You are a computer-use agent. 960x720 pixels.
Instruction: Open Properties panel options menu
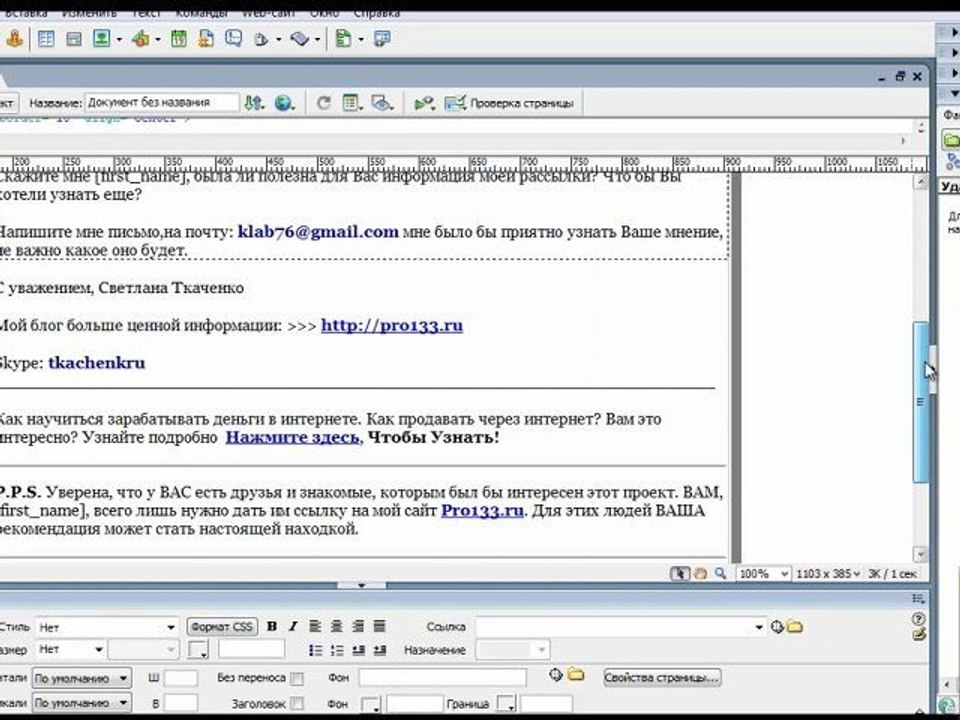(918, 599)
